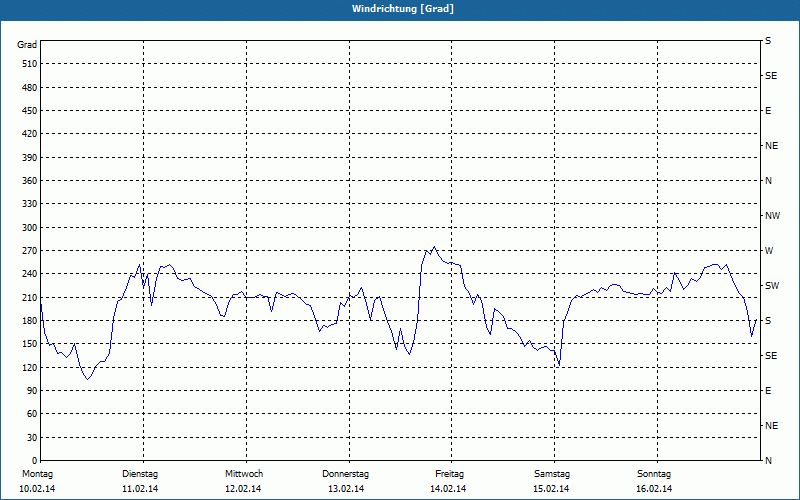Click the "Grad" axis unit label
The height and width of the screenshot is (500, 800).
point(27,45)
